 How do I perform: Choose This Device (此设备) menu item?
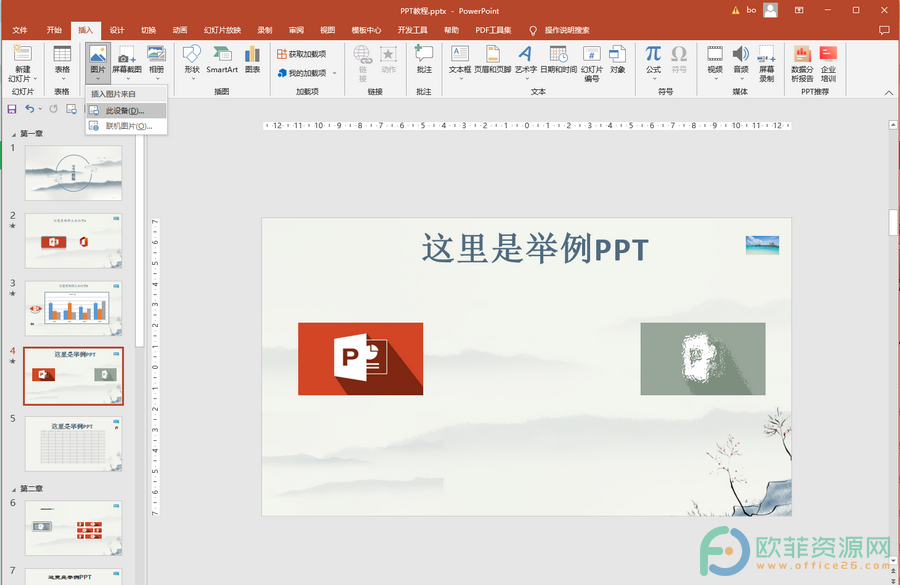click(126, 111)
